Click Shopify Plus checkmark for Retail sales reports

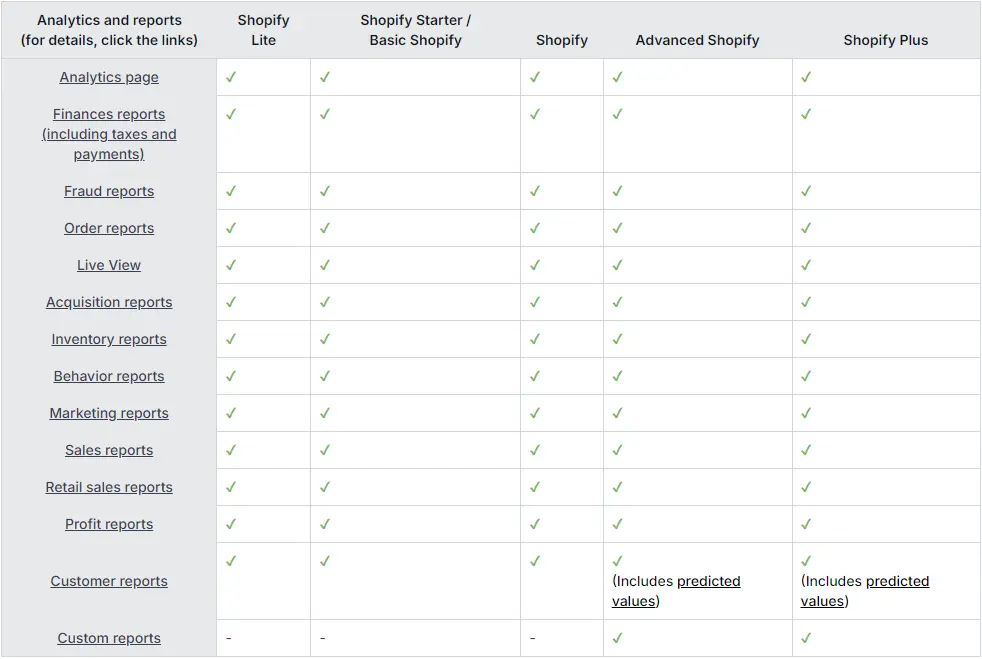pyautogui.click(x=806, y=487)
